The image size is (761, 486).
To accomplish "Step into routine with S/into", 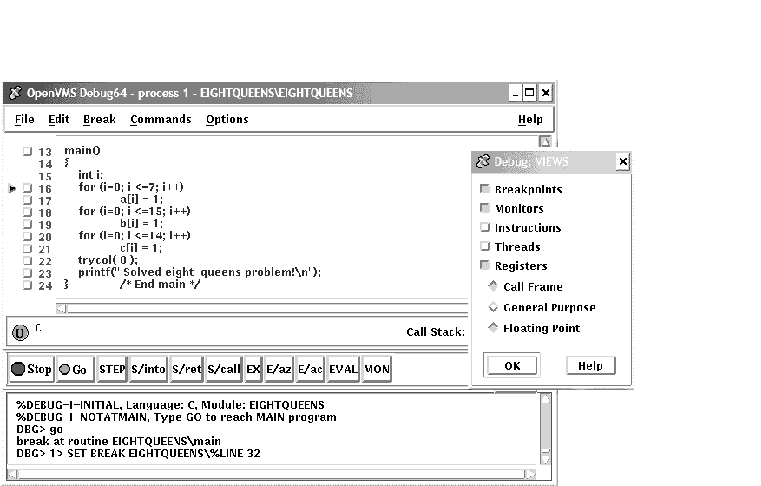I will coord(148,369).
